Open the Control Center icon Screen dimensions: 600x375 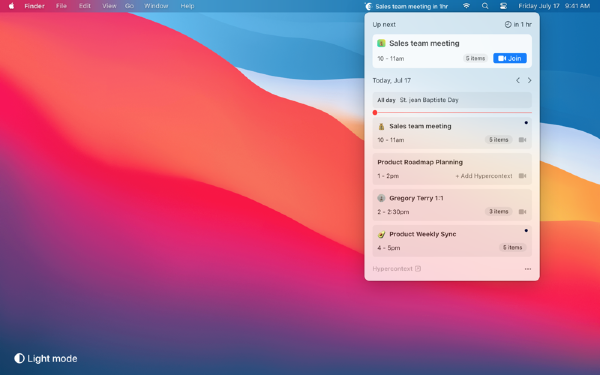pos(503,6)
